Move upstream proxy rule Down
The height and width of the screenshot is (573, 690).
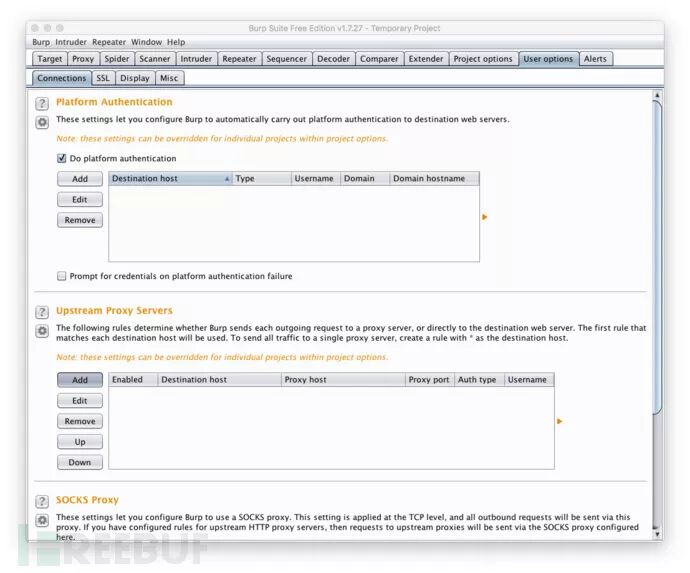pyautogui.click(x=80, y=462)
